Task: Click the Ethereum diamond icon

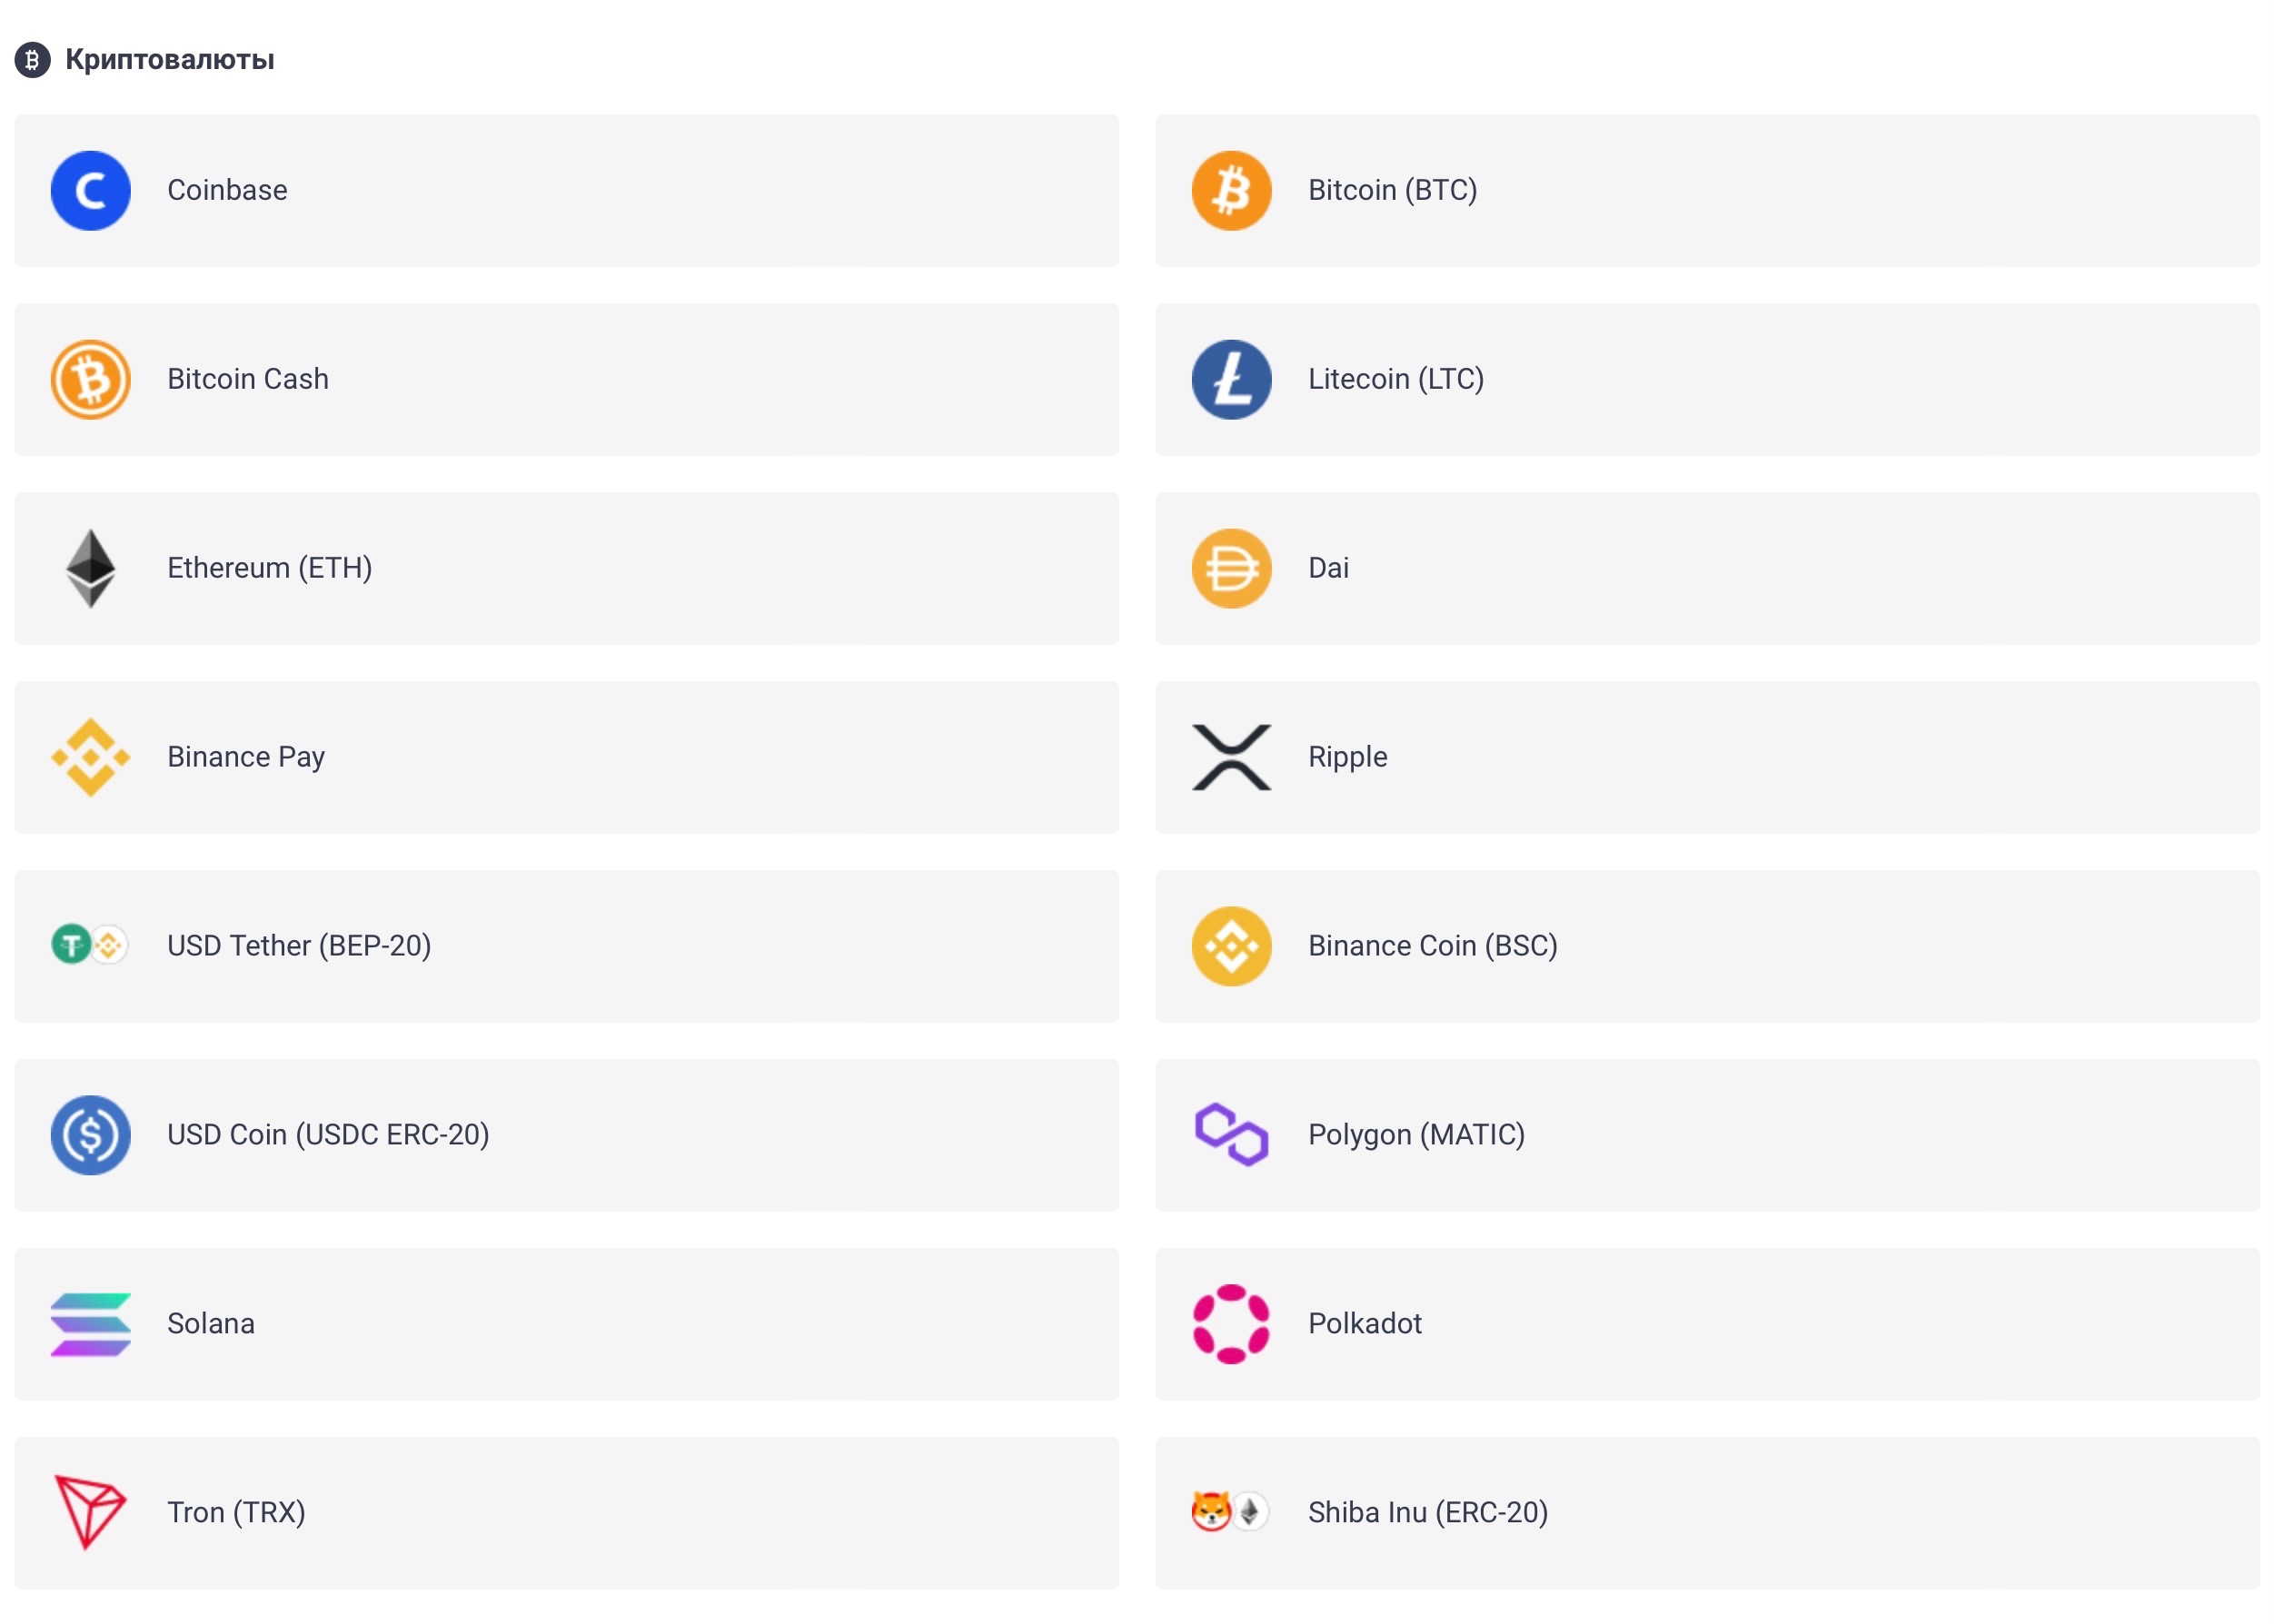Action: (x=90, y=568)
